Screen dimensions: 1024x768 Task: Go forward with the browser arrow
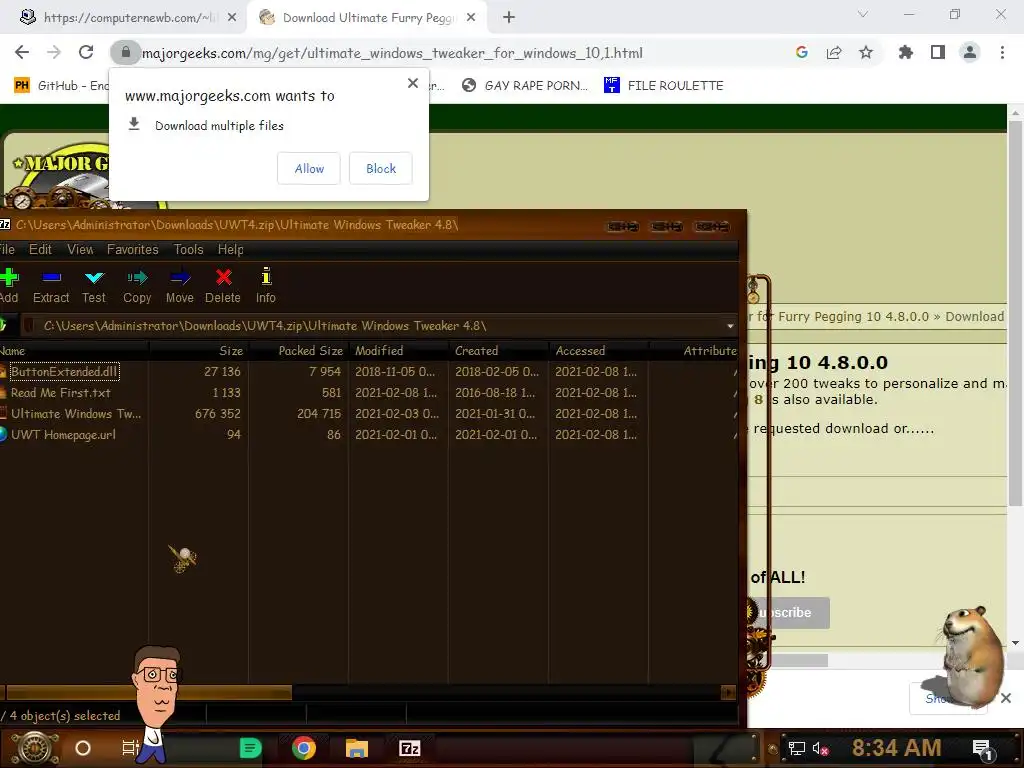[x=54, y=52]
